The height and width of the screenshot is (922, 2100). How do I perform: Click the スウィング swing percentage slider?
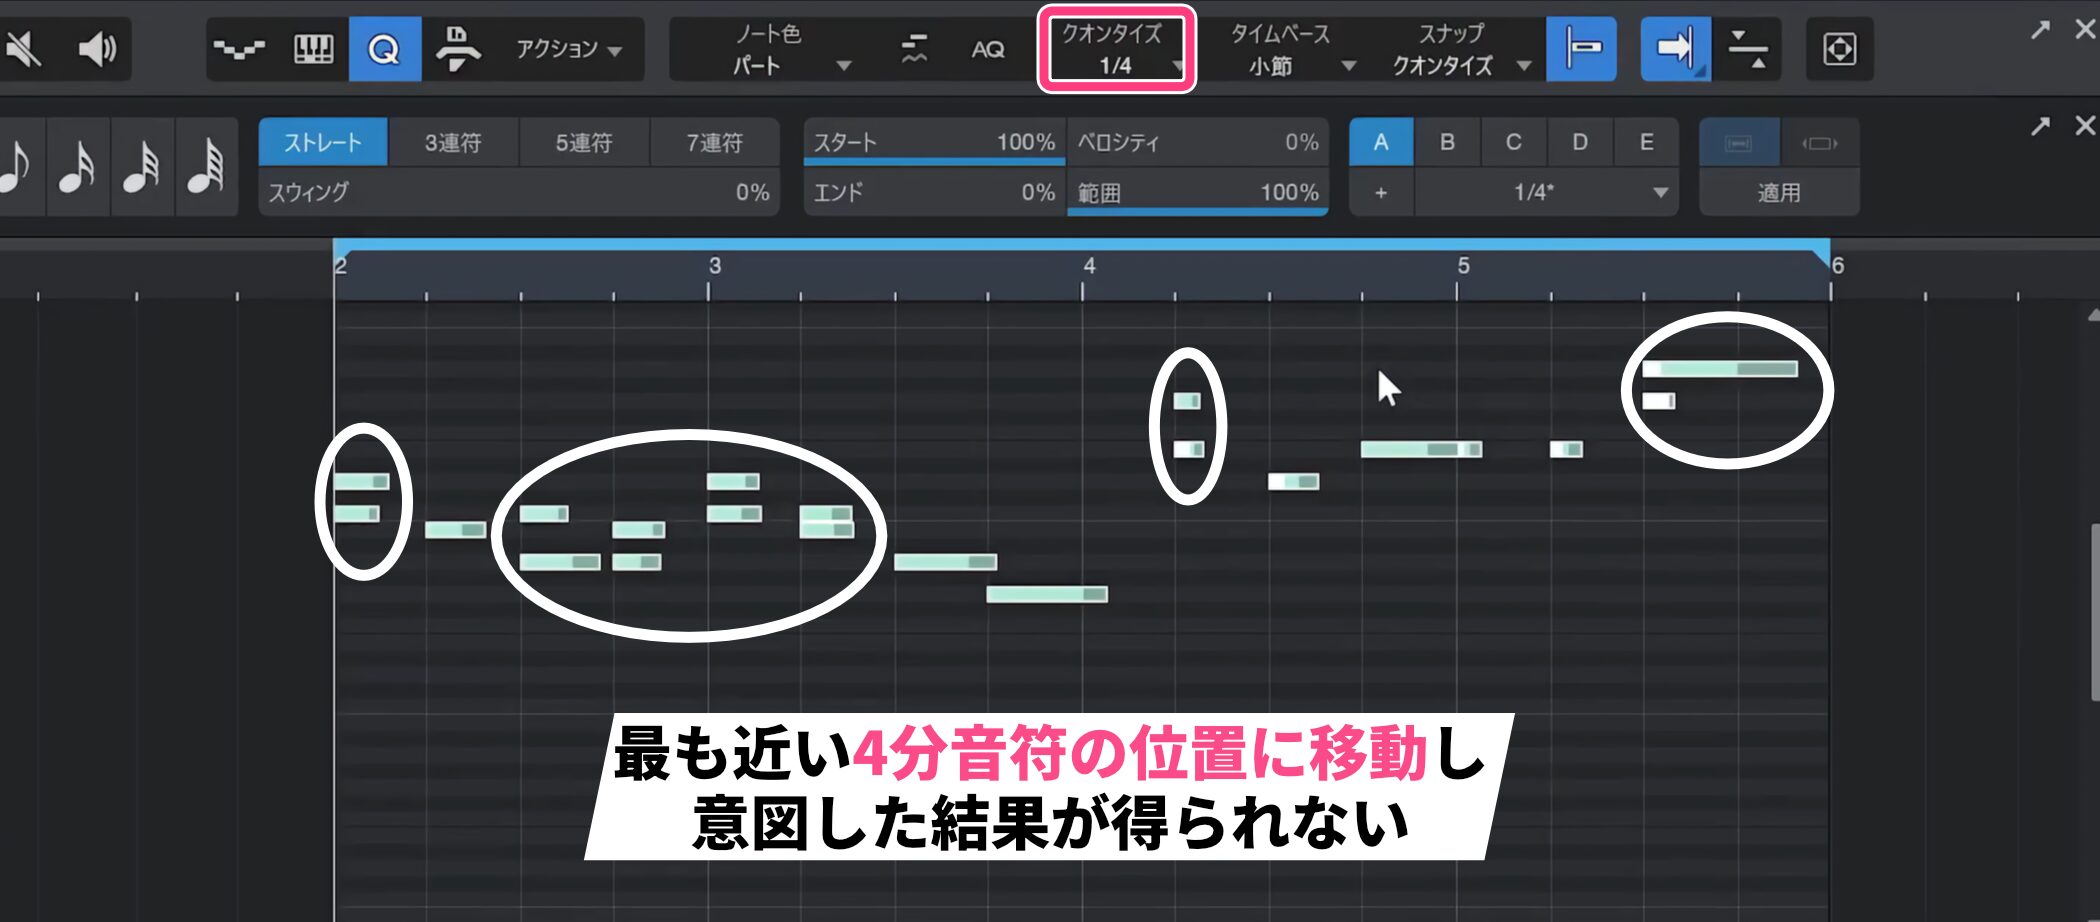click(x=518, y=192)
